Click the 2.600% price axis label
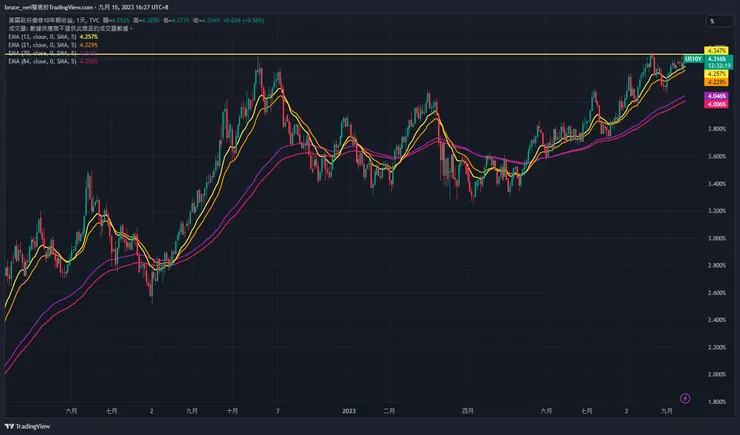 pyautogui.click(x=716, y=293)
